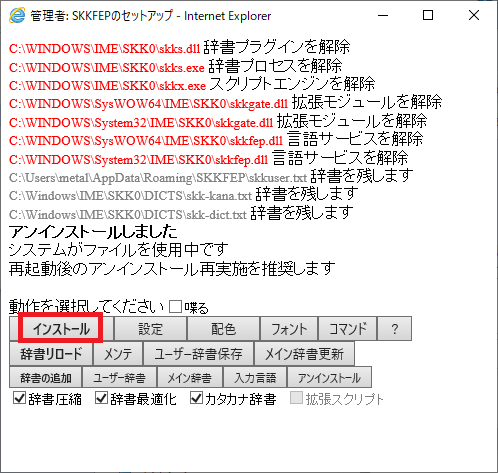Toggle the 喋る checkbox

coord(175,307)
